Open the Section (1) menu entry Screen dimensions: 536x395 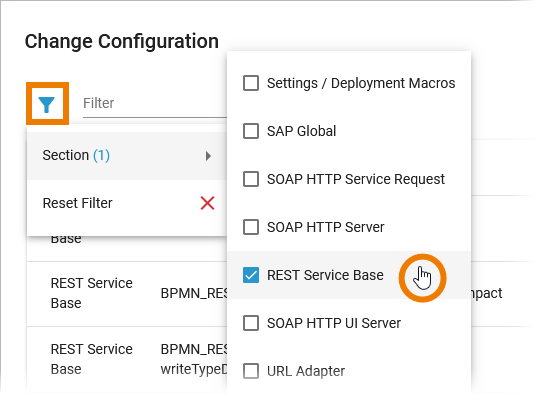click(x=127, y=156)
